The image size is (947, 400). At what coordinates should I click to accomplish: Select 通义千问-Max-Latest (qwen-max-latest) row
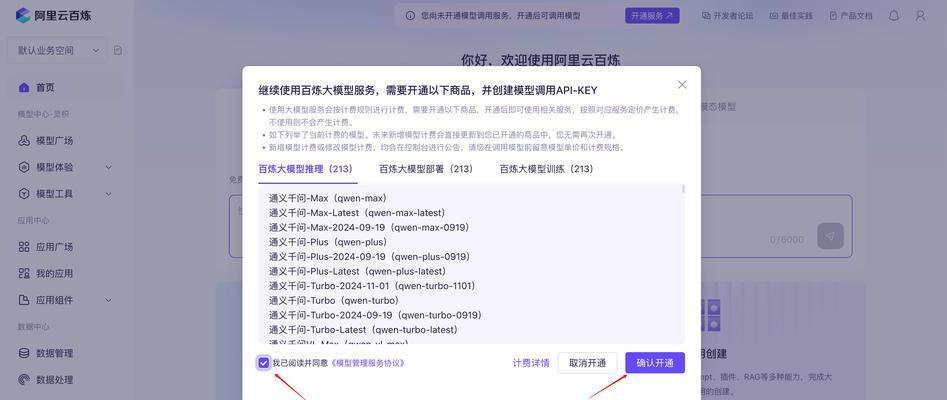(x=357, y=213)
